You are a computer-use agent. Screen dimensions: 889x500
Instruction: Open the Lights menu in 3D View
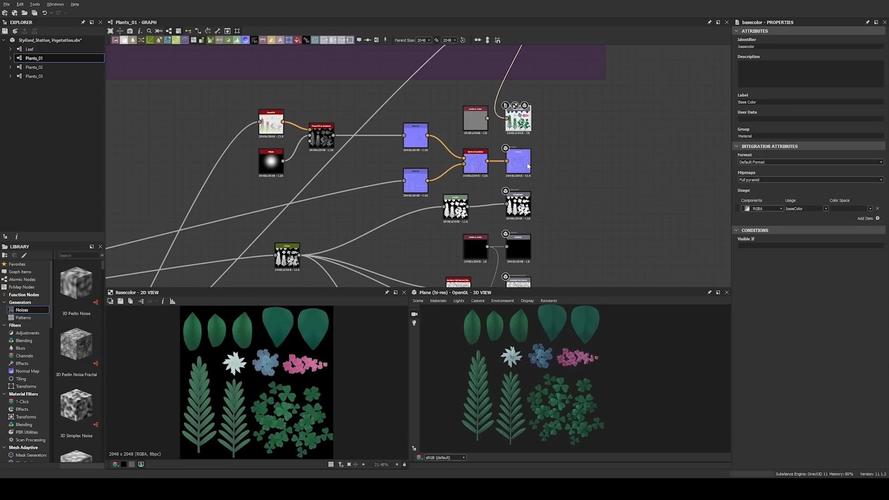pyautogui.click(x=459, y=301)
